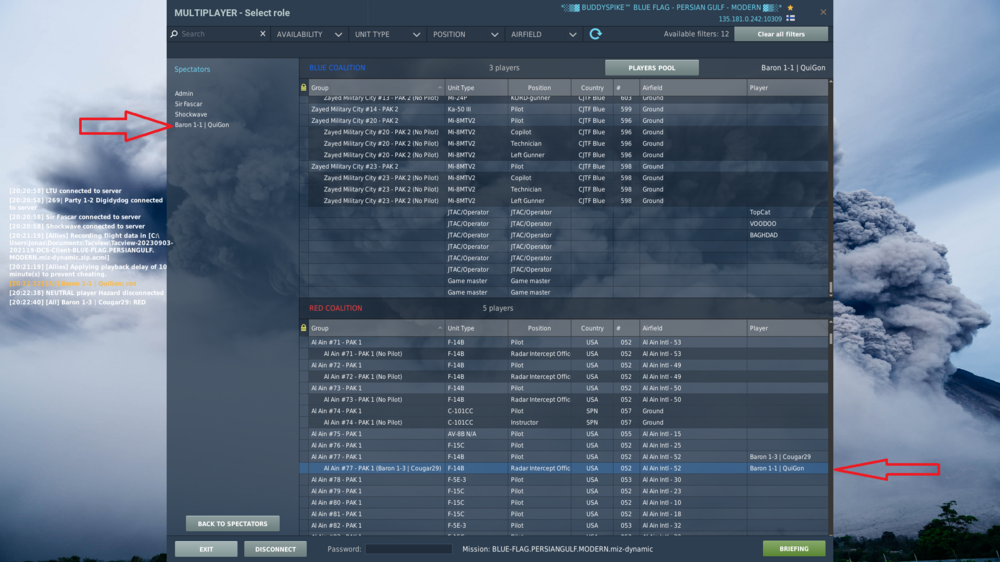Click the Spectators heading
The image size is (1000, 562).
192,69
